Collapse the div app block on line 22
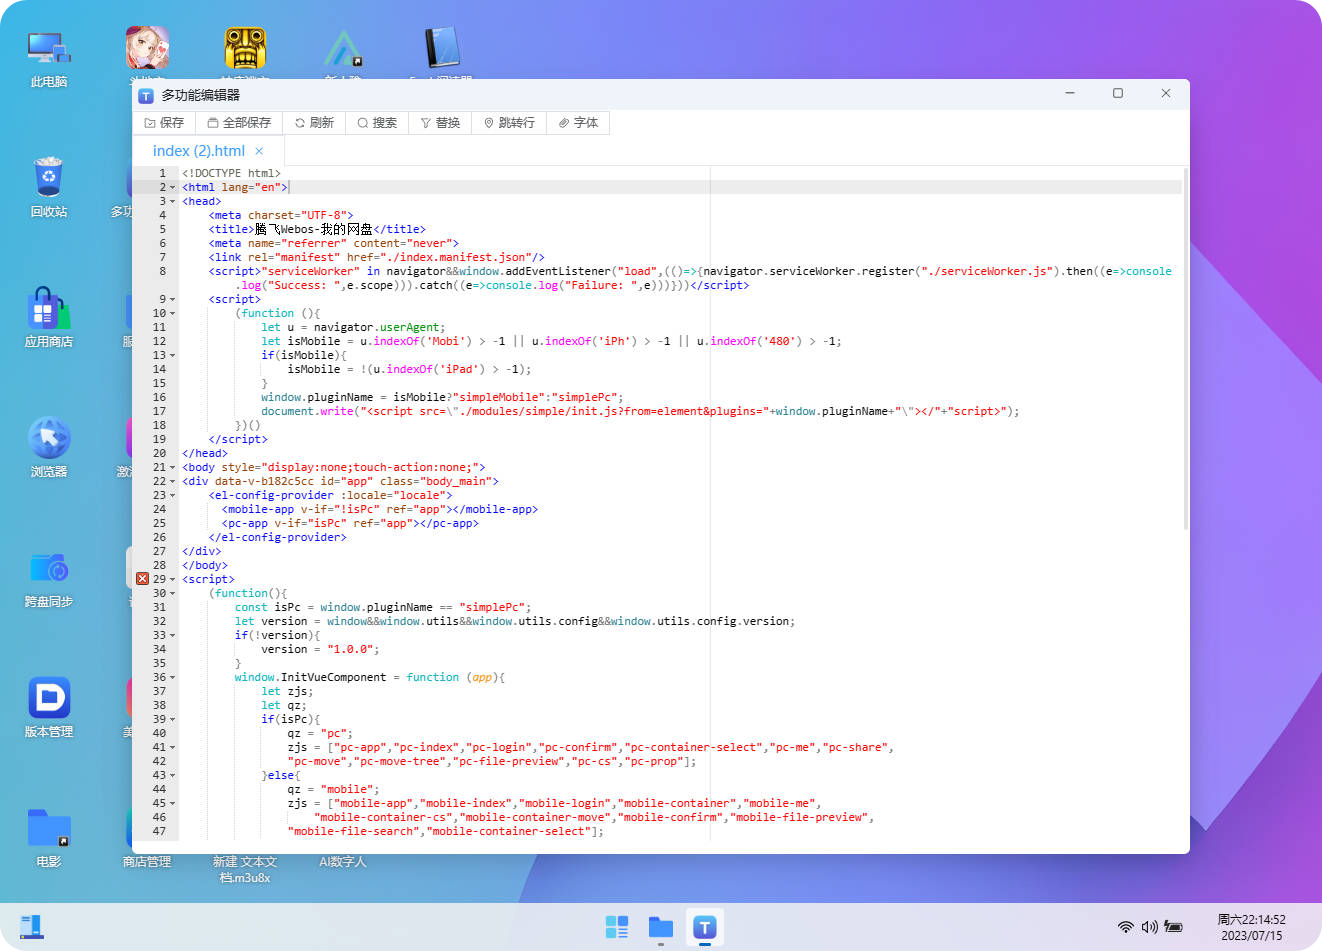 coord(172,482)
